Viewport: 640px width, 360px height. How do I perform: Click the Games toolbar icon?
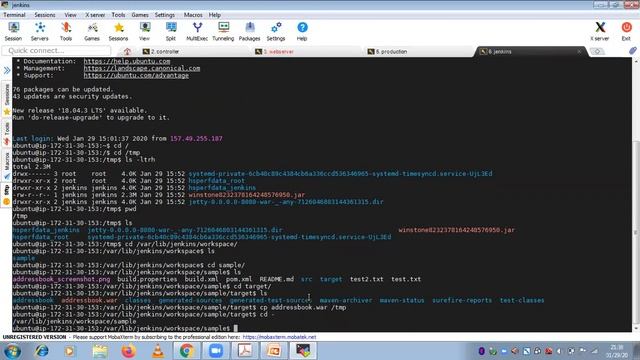(92, 31)
